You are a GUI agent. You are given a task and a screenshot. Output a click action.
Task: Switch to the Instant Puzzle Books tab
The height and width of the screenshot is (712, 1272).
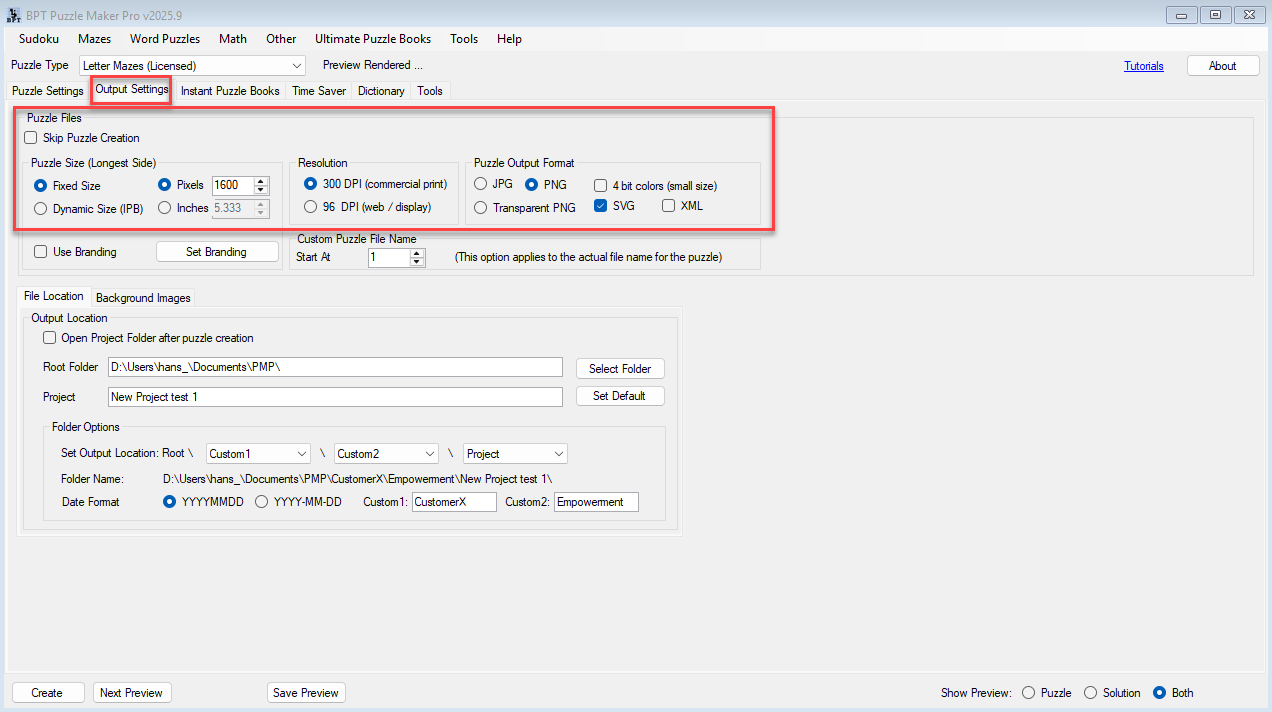(230, 91)
